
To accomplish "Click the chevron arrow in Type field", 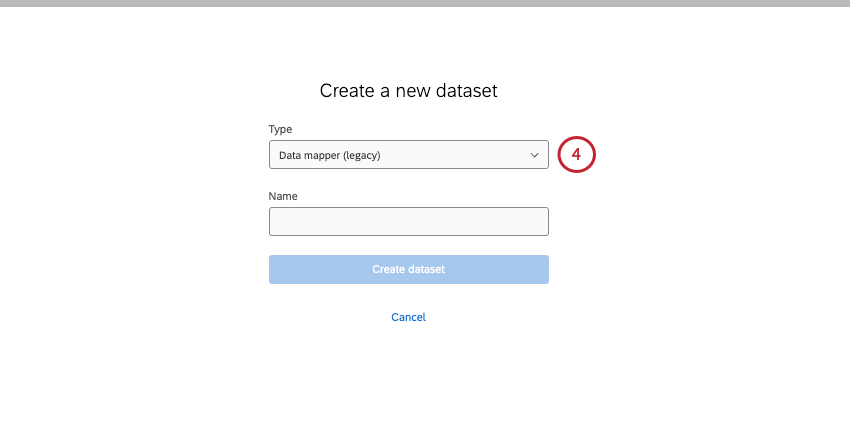I will click(534, 155).
